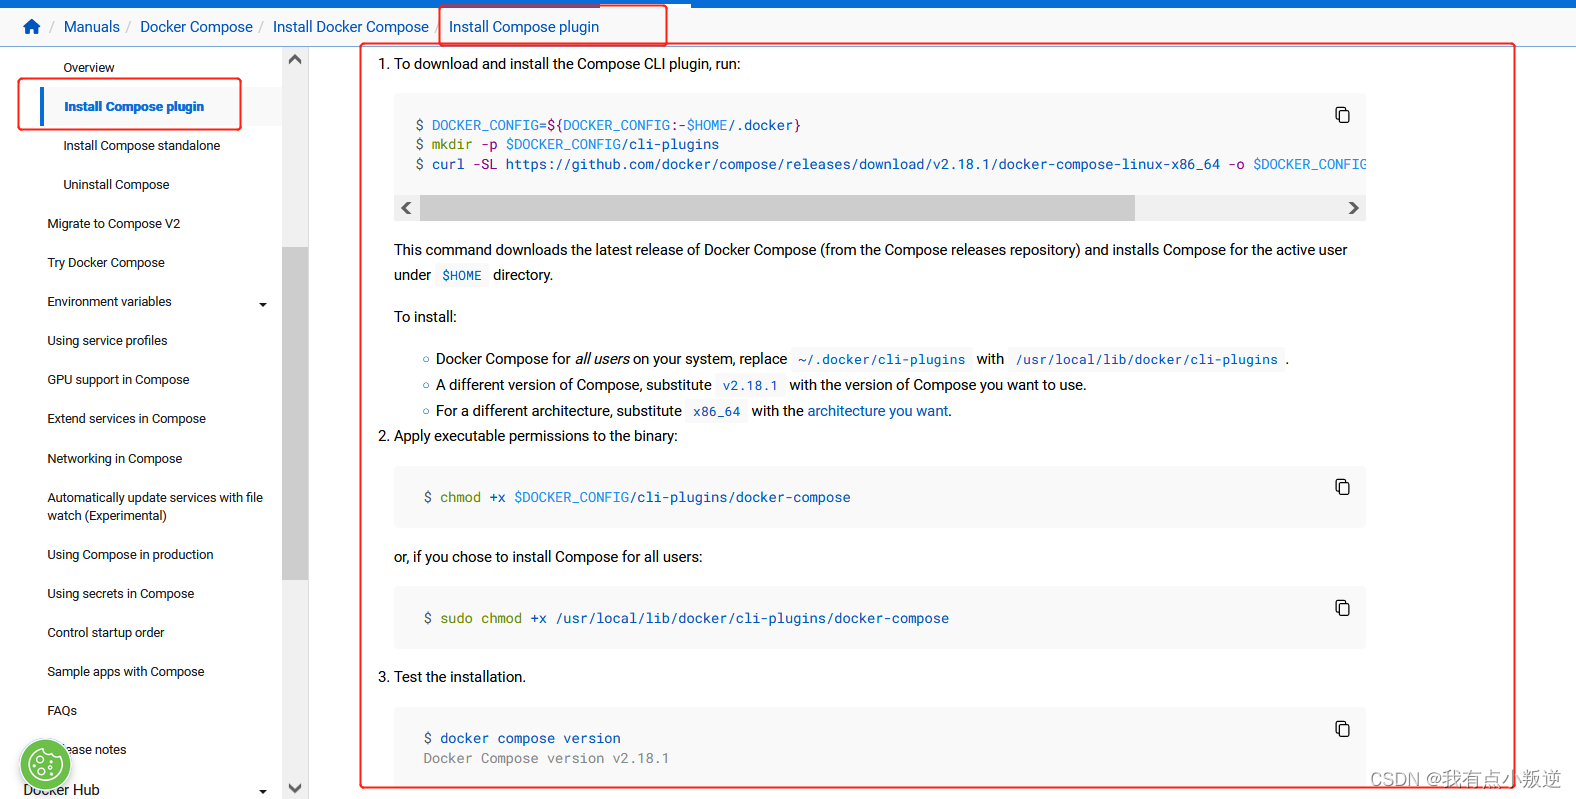1576x799 pixels.
Task: Click the inline $HOME code
Action: click(462, 276)
